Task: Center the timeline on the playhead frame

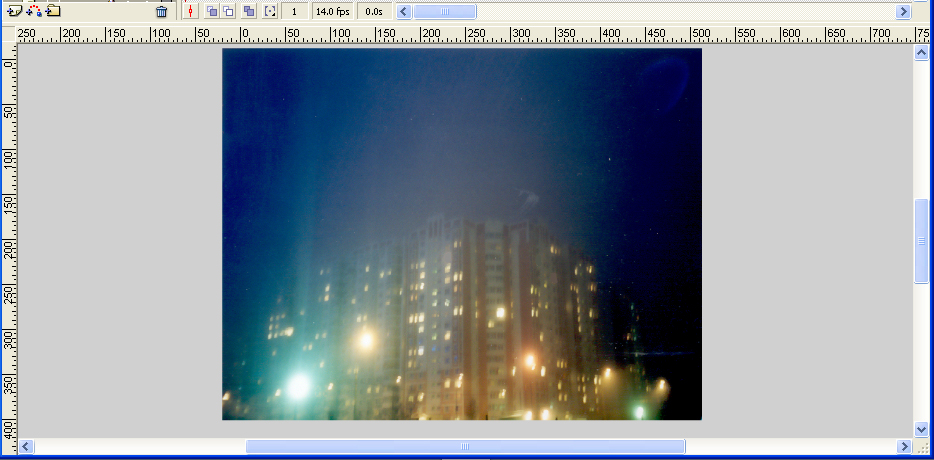Action: (191, 12)
